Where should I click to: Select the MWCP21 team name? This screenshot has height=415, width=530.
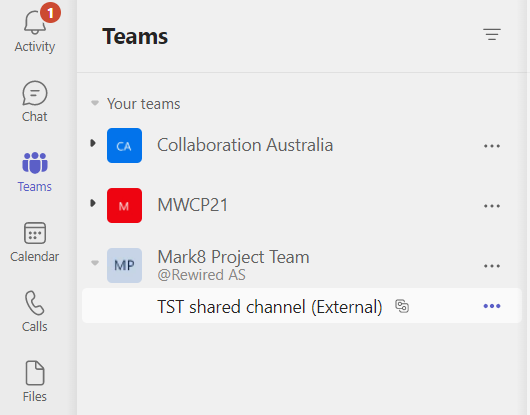click(193, 205)
